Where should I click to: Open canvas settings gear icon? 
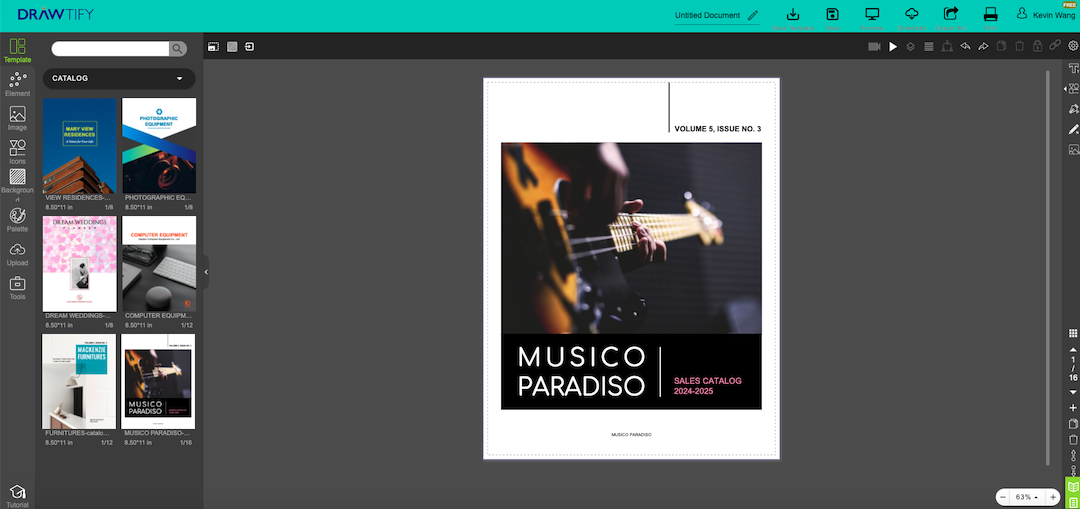pos(1072,47)
